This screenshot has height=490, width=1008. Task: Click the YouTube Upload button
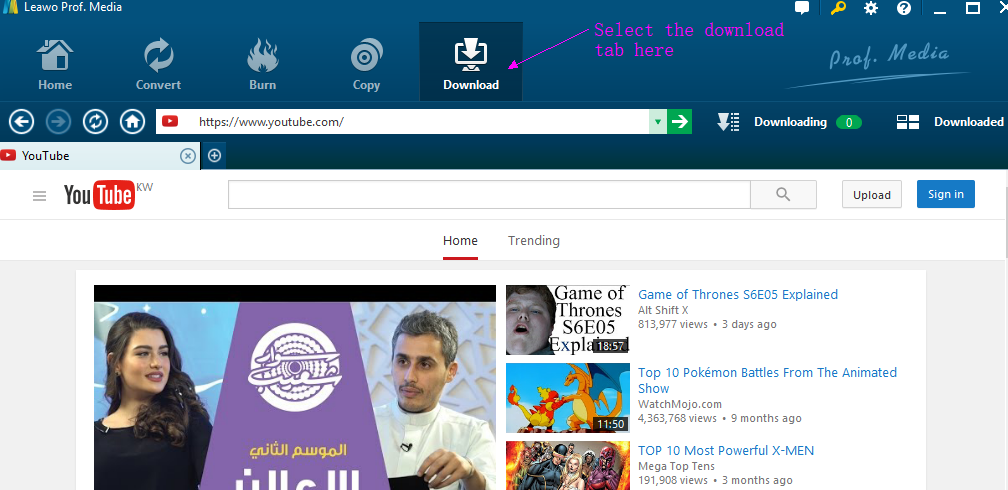pos(872,194)
